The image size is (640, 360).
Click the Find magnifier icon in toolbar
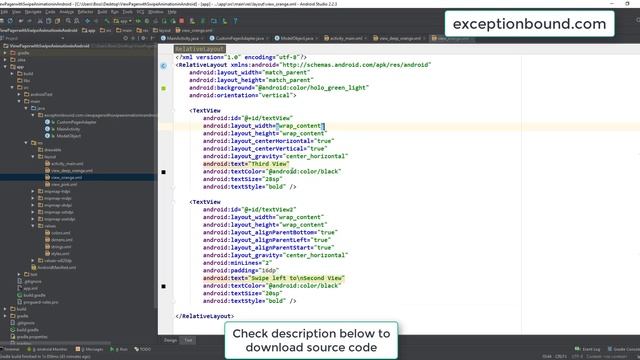pyautogui.click(x=68, y=21)
